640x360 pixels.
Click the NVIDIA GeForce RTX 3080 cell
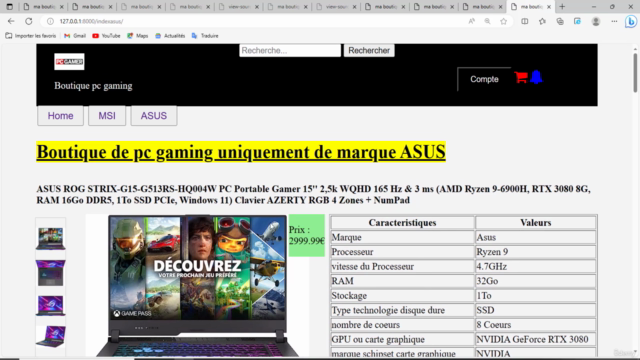click(536, 340)
